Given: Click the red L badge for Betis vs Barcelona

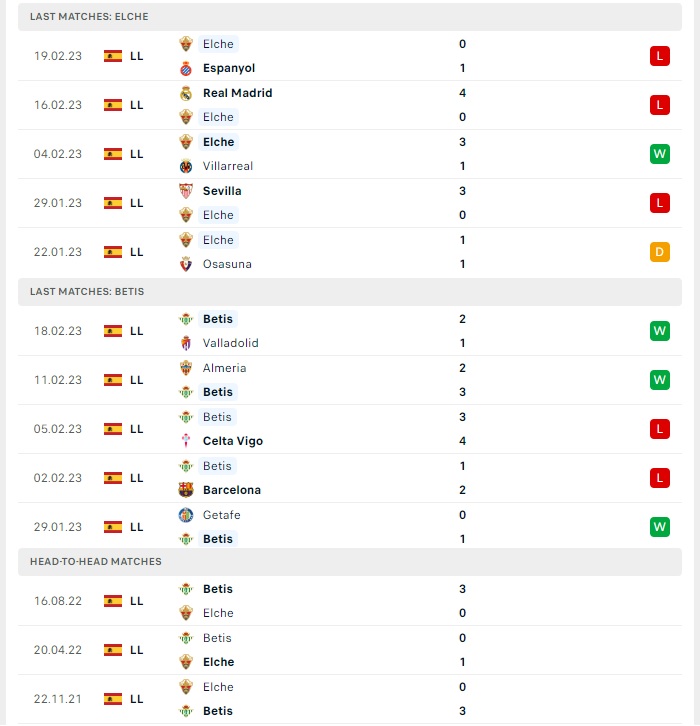Looking at the screenshot, I should point(659,478).
